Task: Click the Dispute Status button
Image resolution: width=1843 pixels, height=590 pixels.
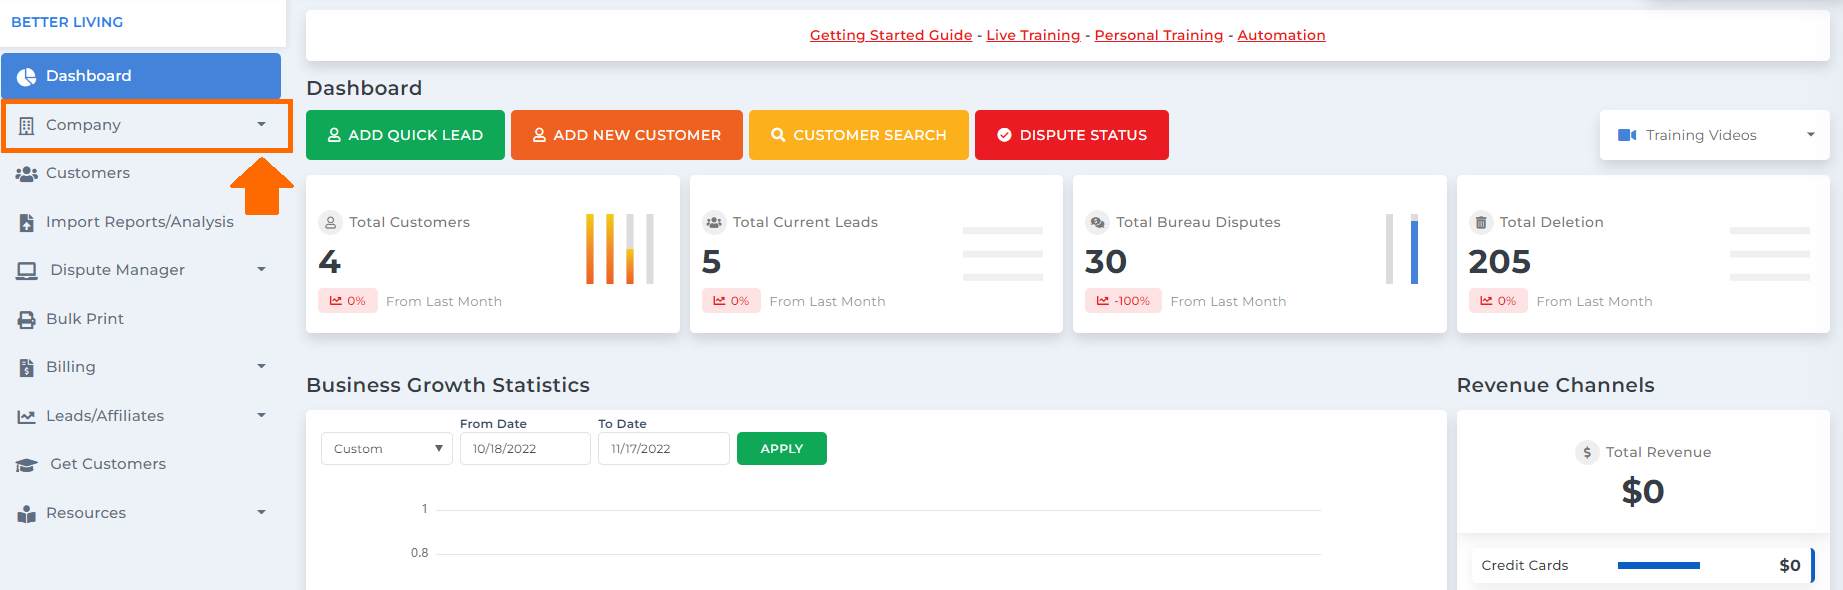Action: point(1072,135)
